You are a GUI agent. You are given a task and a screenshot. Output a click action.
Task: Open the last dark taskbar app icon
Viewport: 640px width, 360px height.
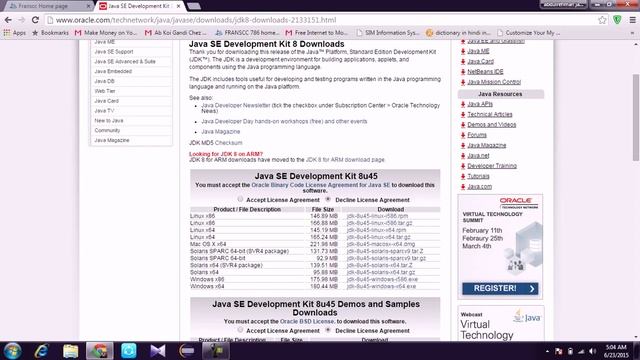click(216, 351)
